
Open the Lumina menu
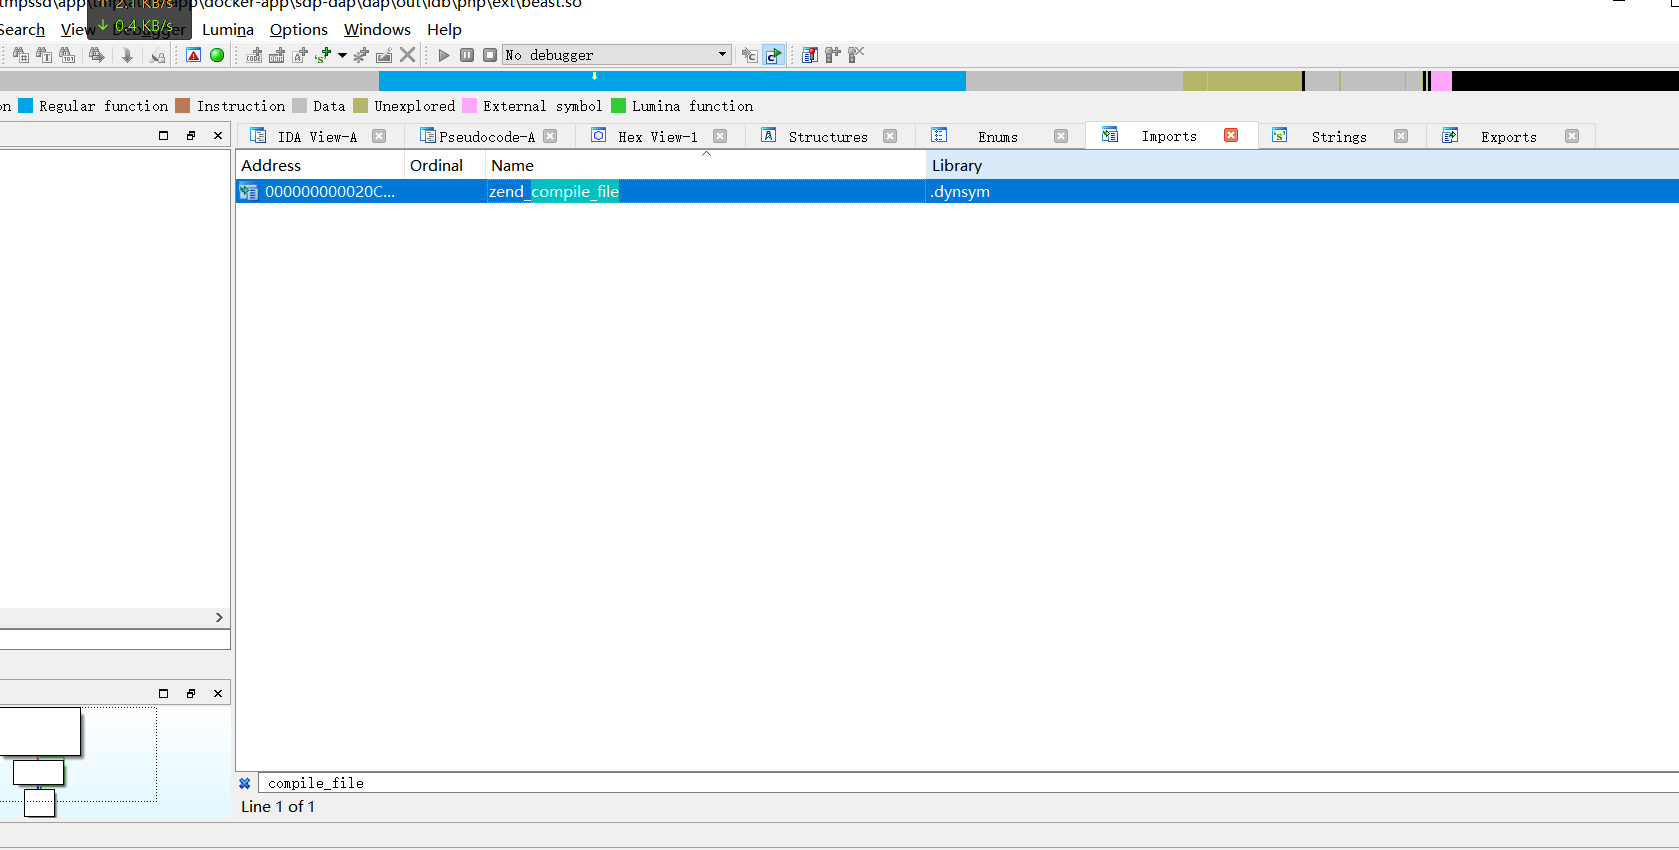pos(228,30)
